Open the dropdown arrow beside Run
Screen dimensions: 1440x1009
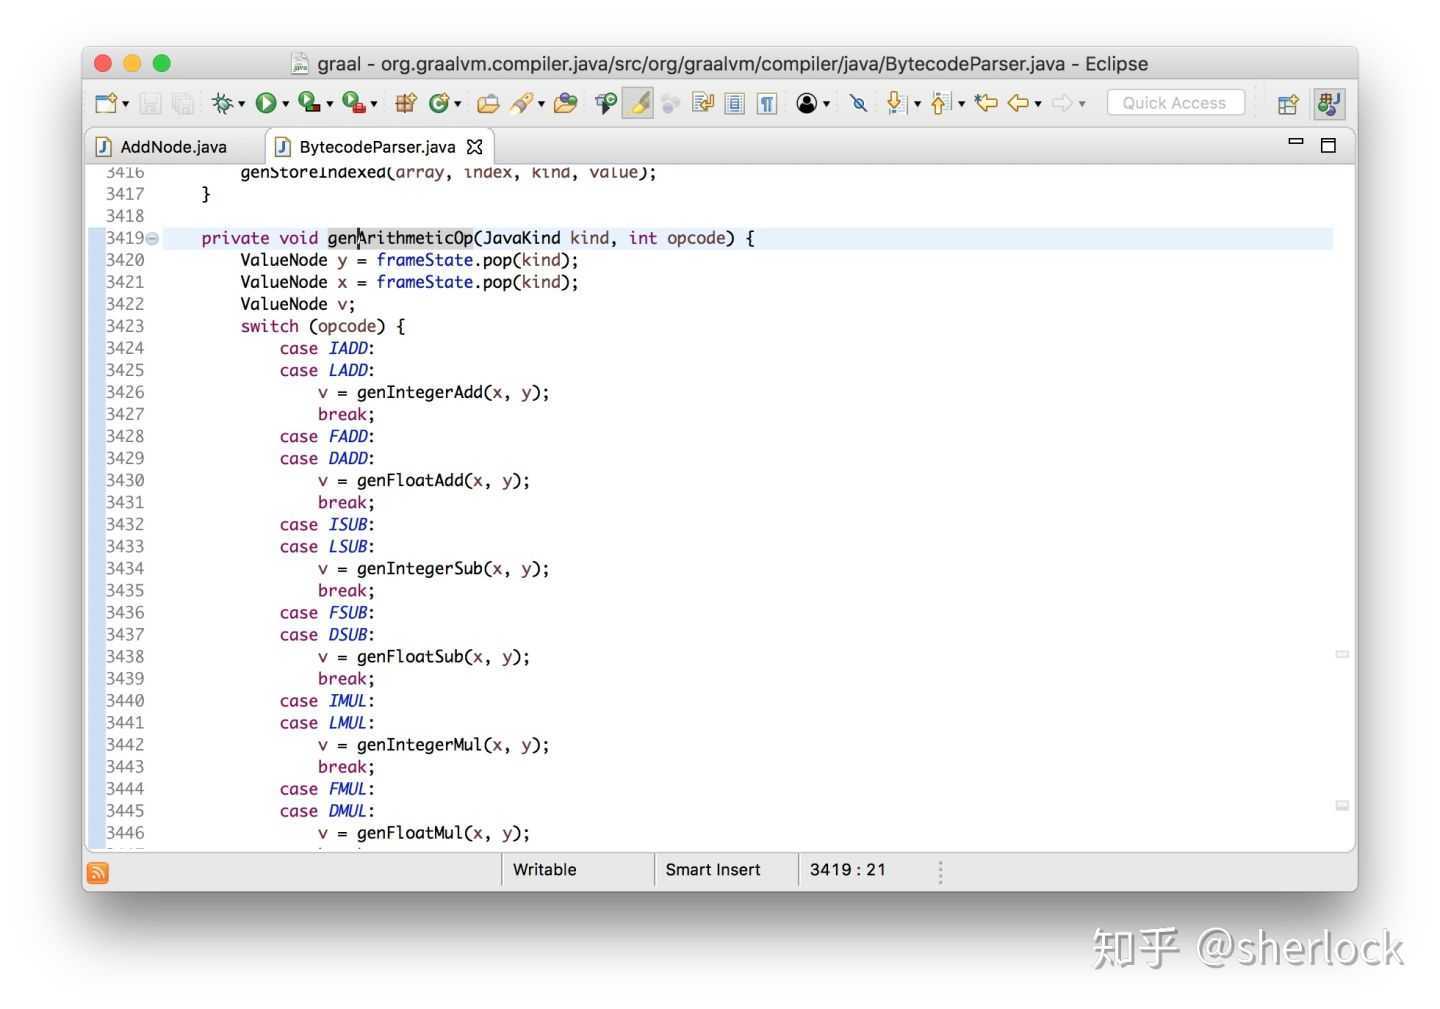pyautogui.click(x=285, y=104)
